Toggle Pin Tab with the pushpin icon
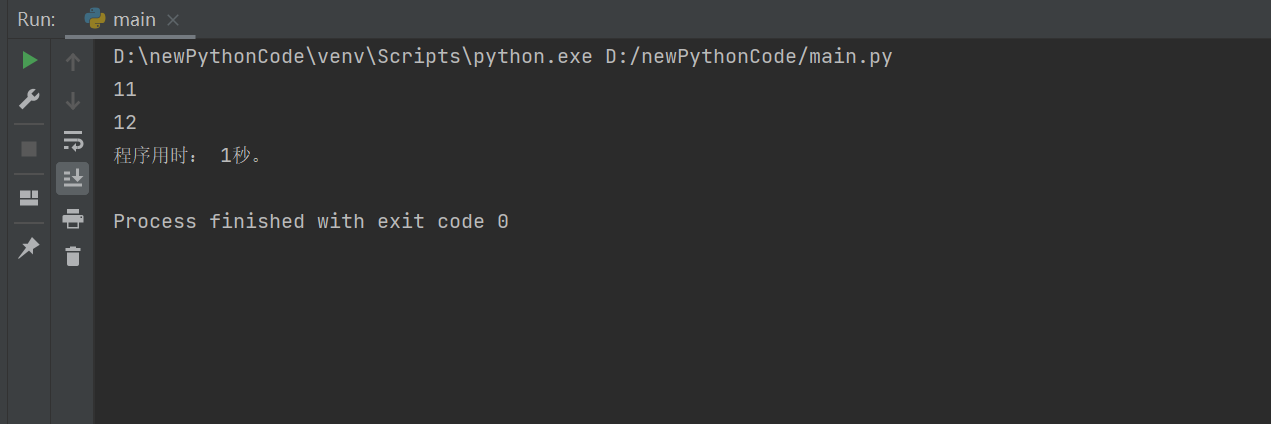The image size is (1271, 424). tap(29, 247)
